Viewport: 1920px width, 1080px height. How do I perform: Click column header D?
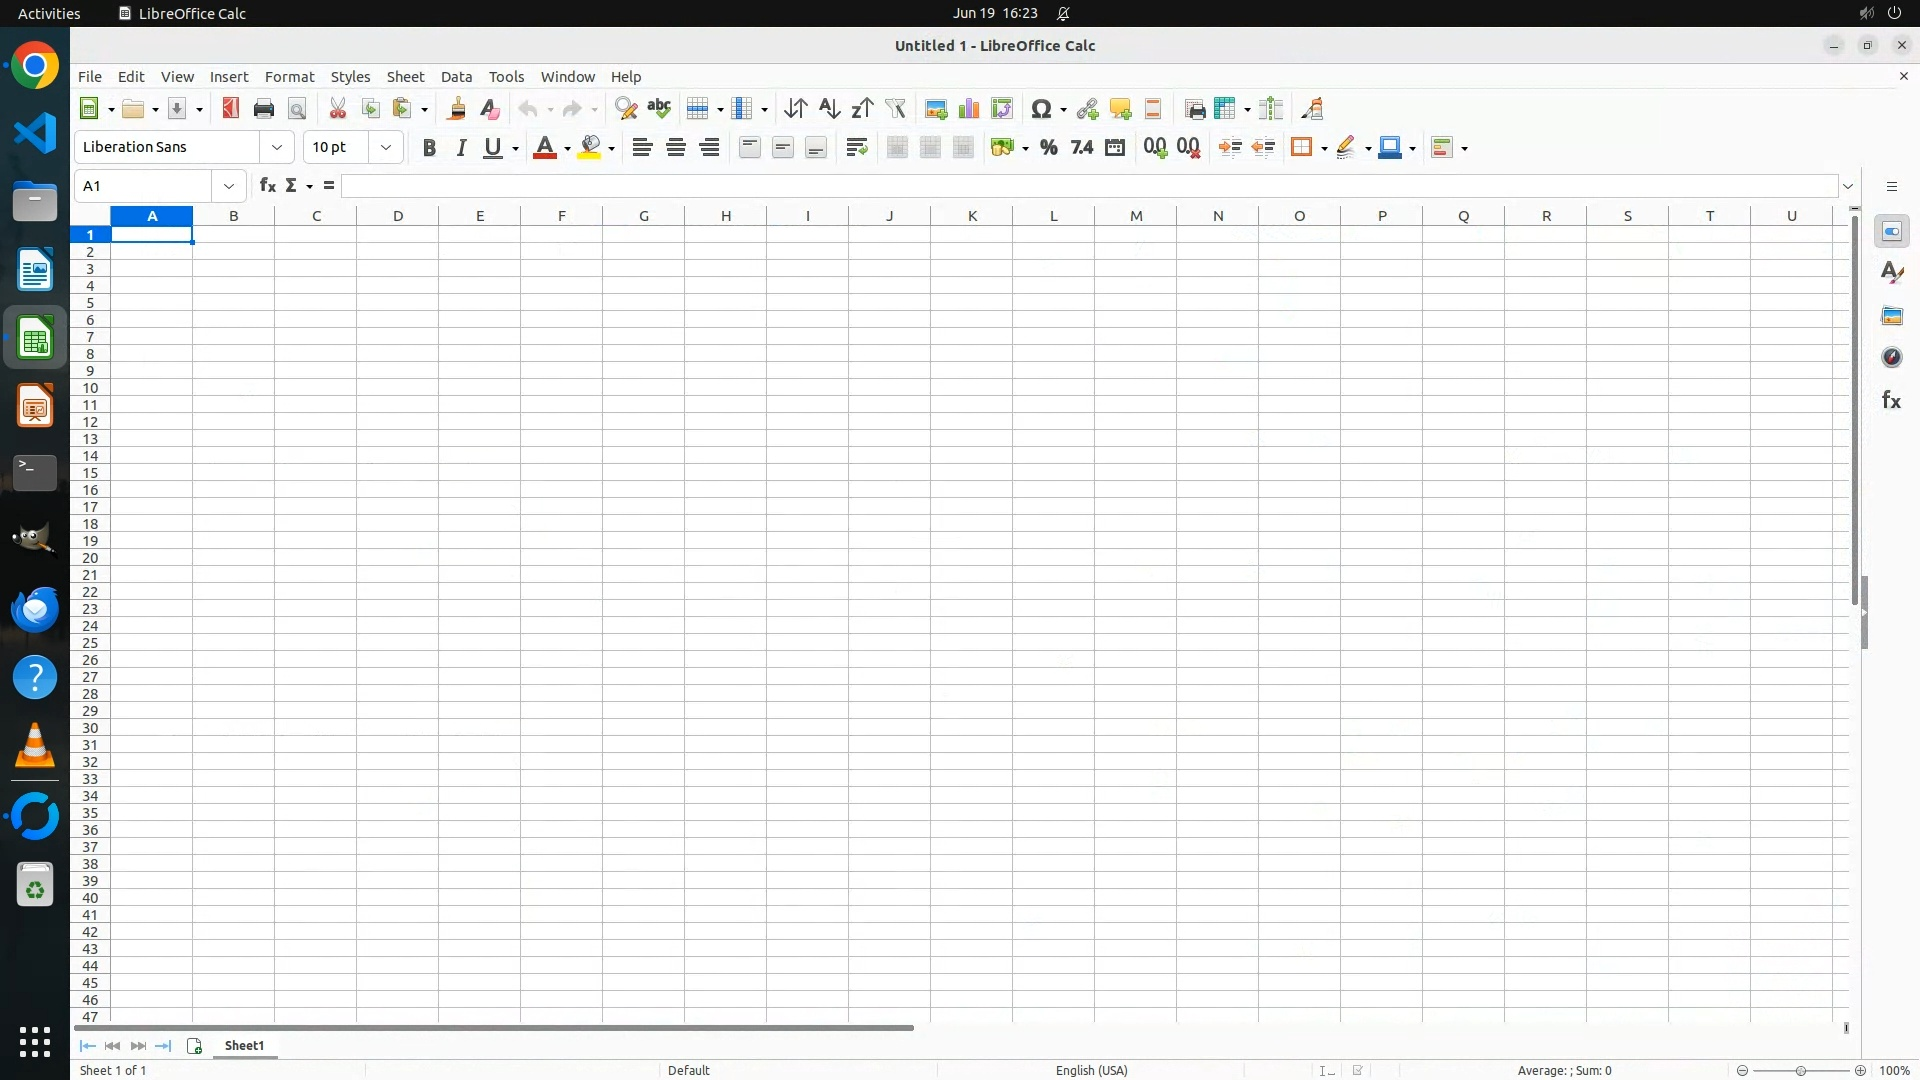[x=398, y=216]
